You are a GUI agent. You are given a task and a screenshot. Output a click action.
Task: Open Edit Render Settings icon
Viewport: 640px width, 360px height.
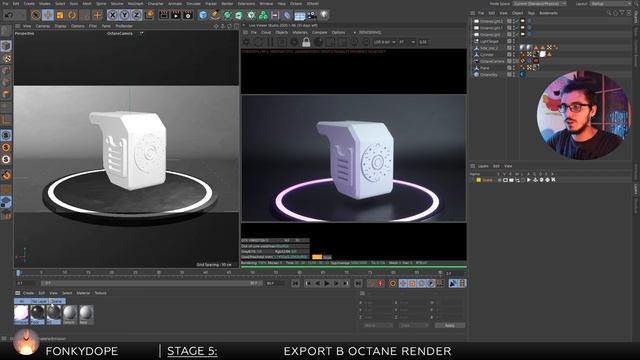click(x=188, y=15)
